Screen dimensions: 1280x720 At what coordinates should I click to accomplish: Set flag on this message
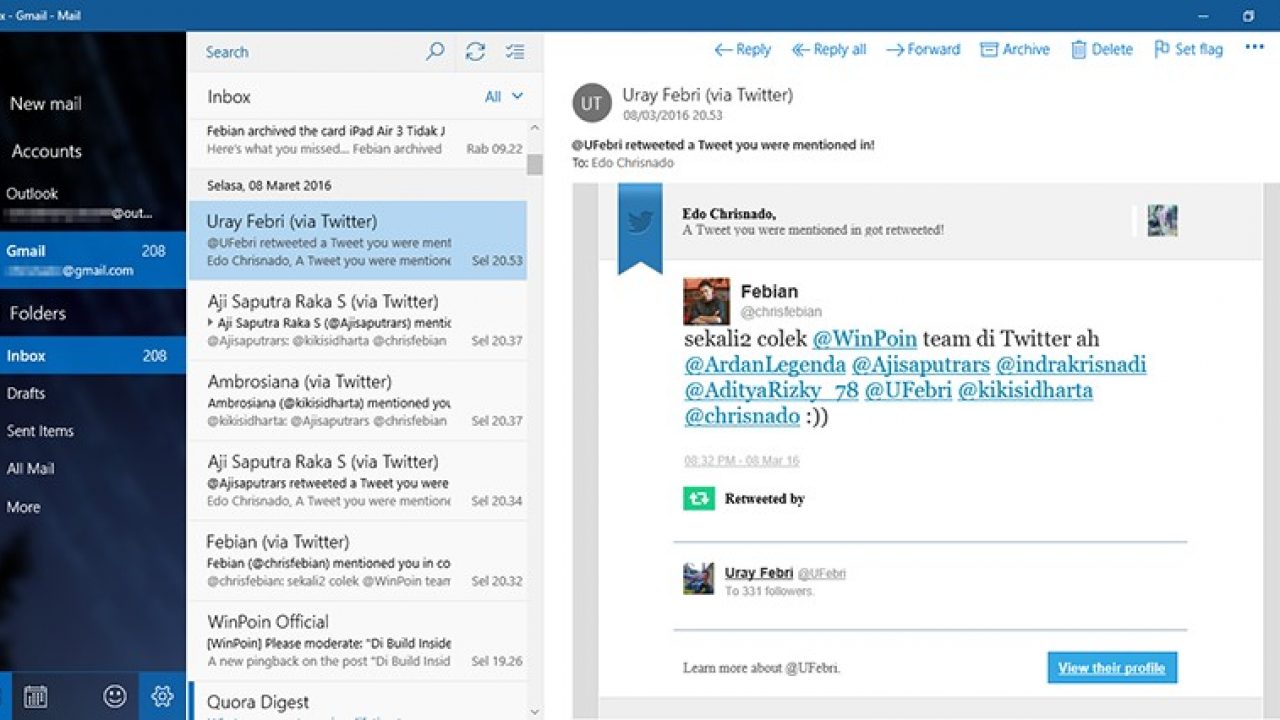point(1188,49)
